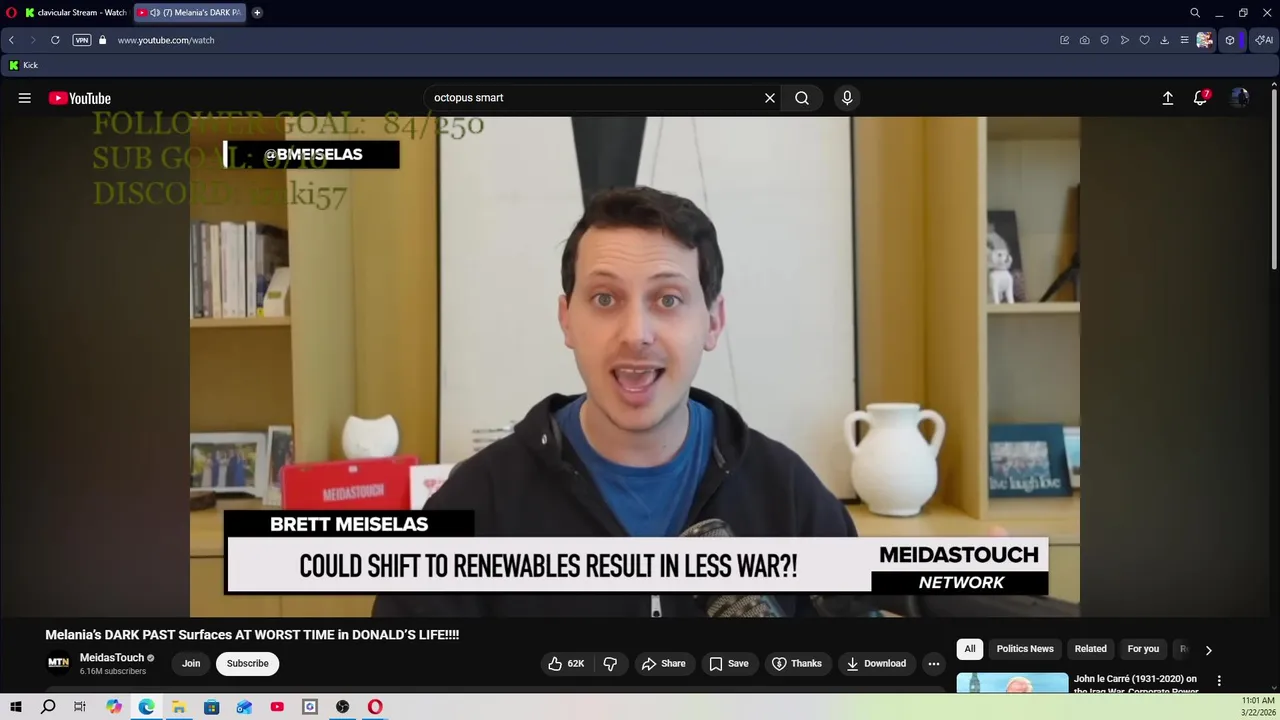The height and width of the screenshot is (720, 1280).
Task: Open the MeidasTouch channel avatar
Action: [59, 662]
